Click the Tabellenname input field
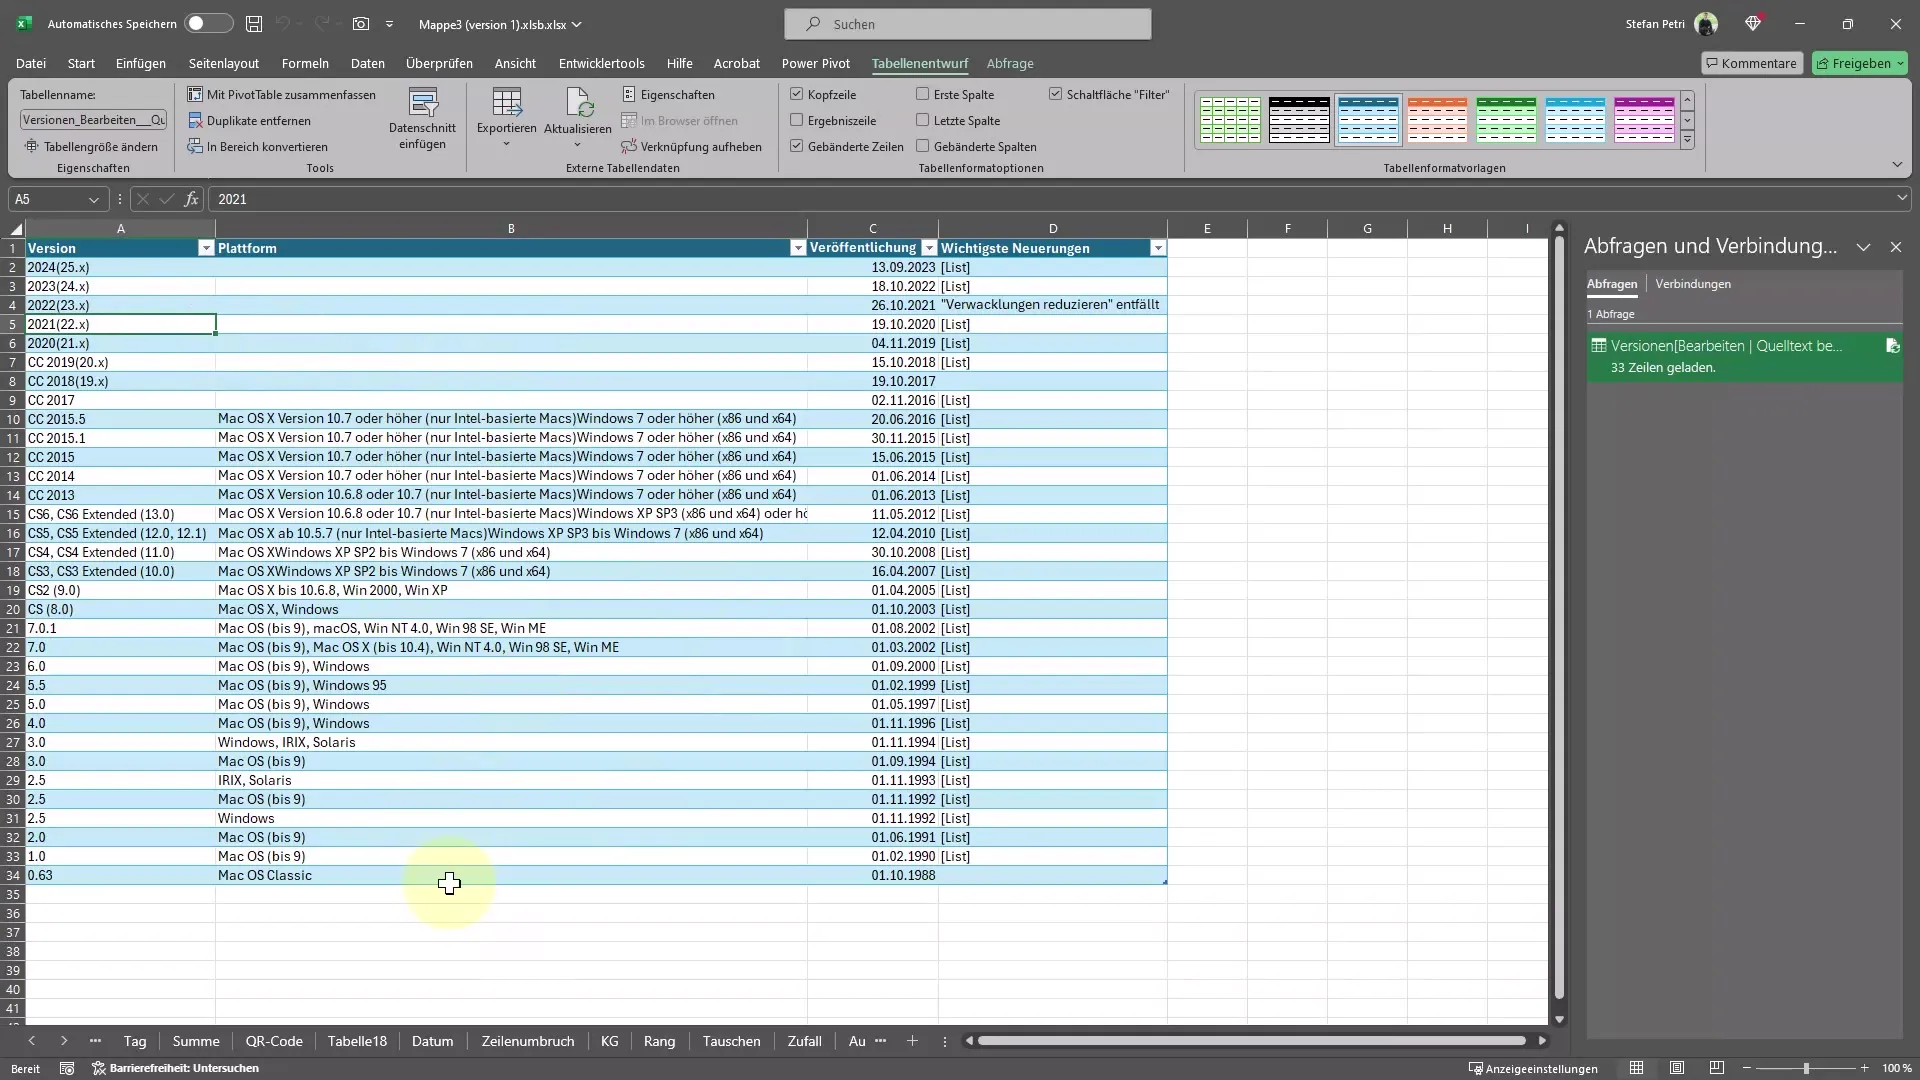 pyautogui.click(x=93, y=119)
